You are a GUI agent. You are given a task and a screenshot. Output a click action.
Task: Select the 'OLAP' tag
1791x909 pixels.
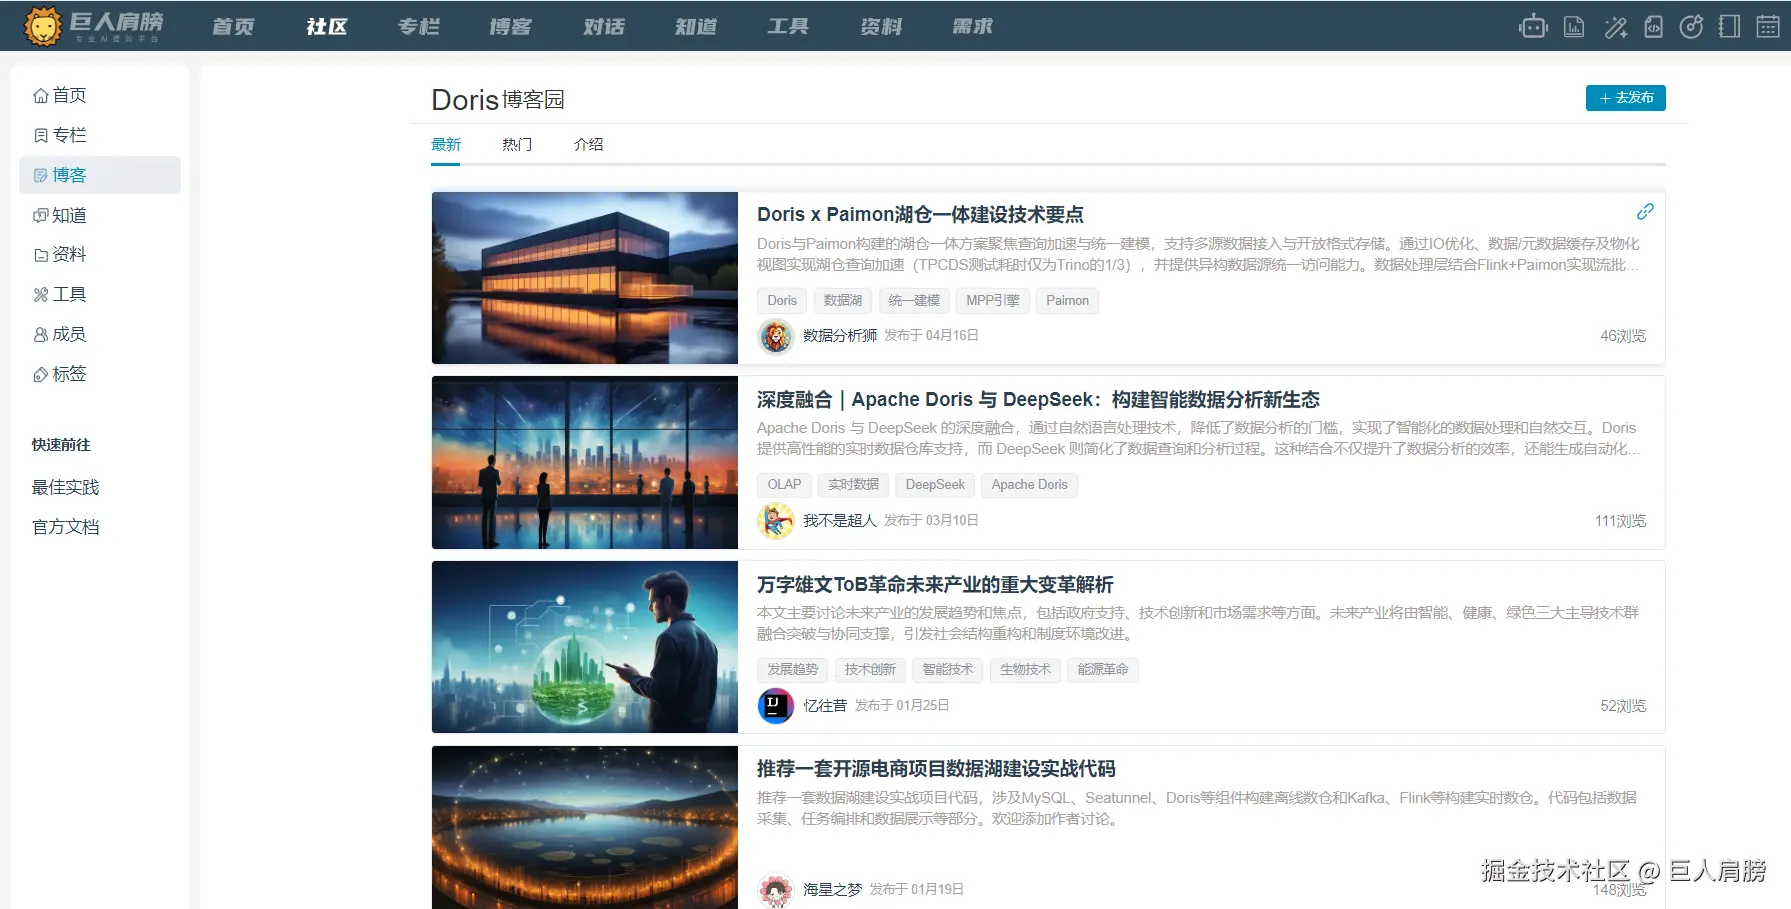coord(784,485)
